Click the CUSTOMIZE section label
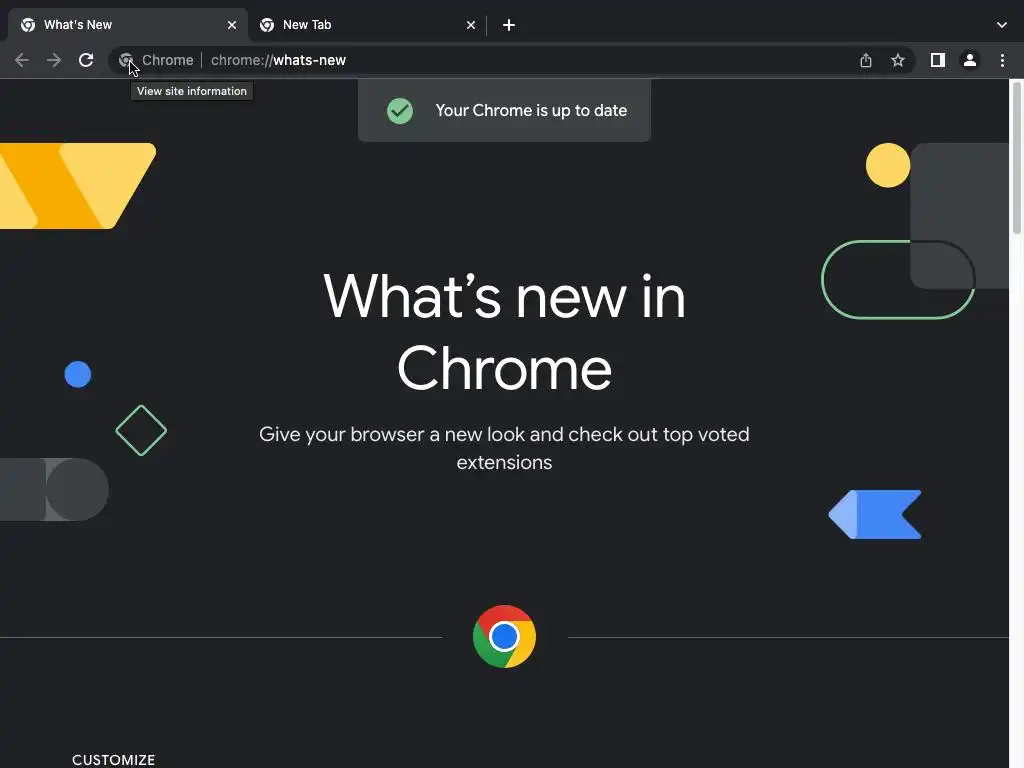 pyautogui.click(x=114, y=760)
